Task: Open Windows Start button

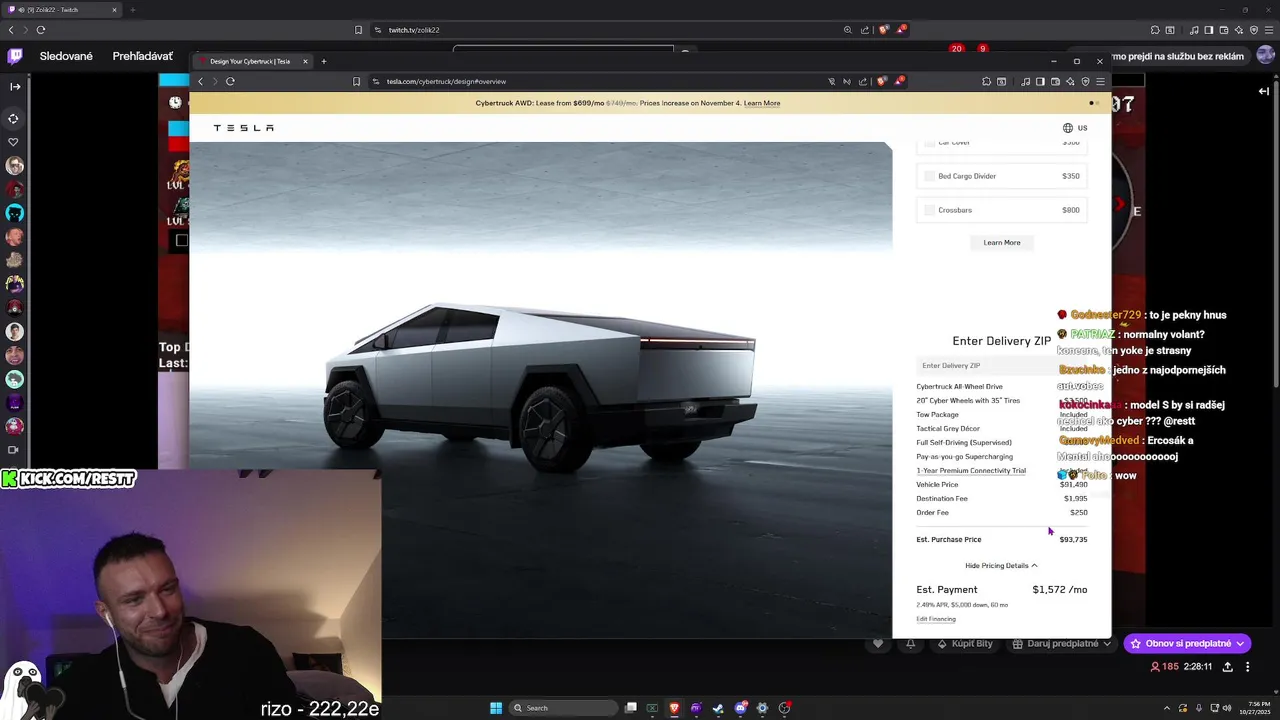Action: coord(496,708)
